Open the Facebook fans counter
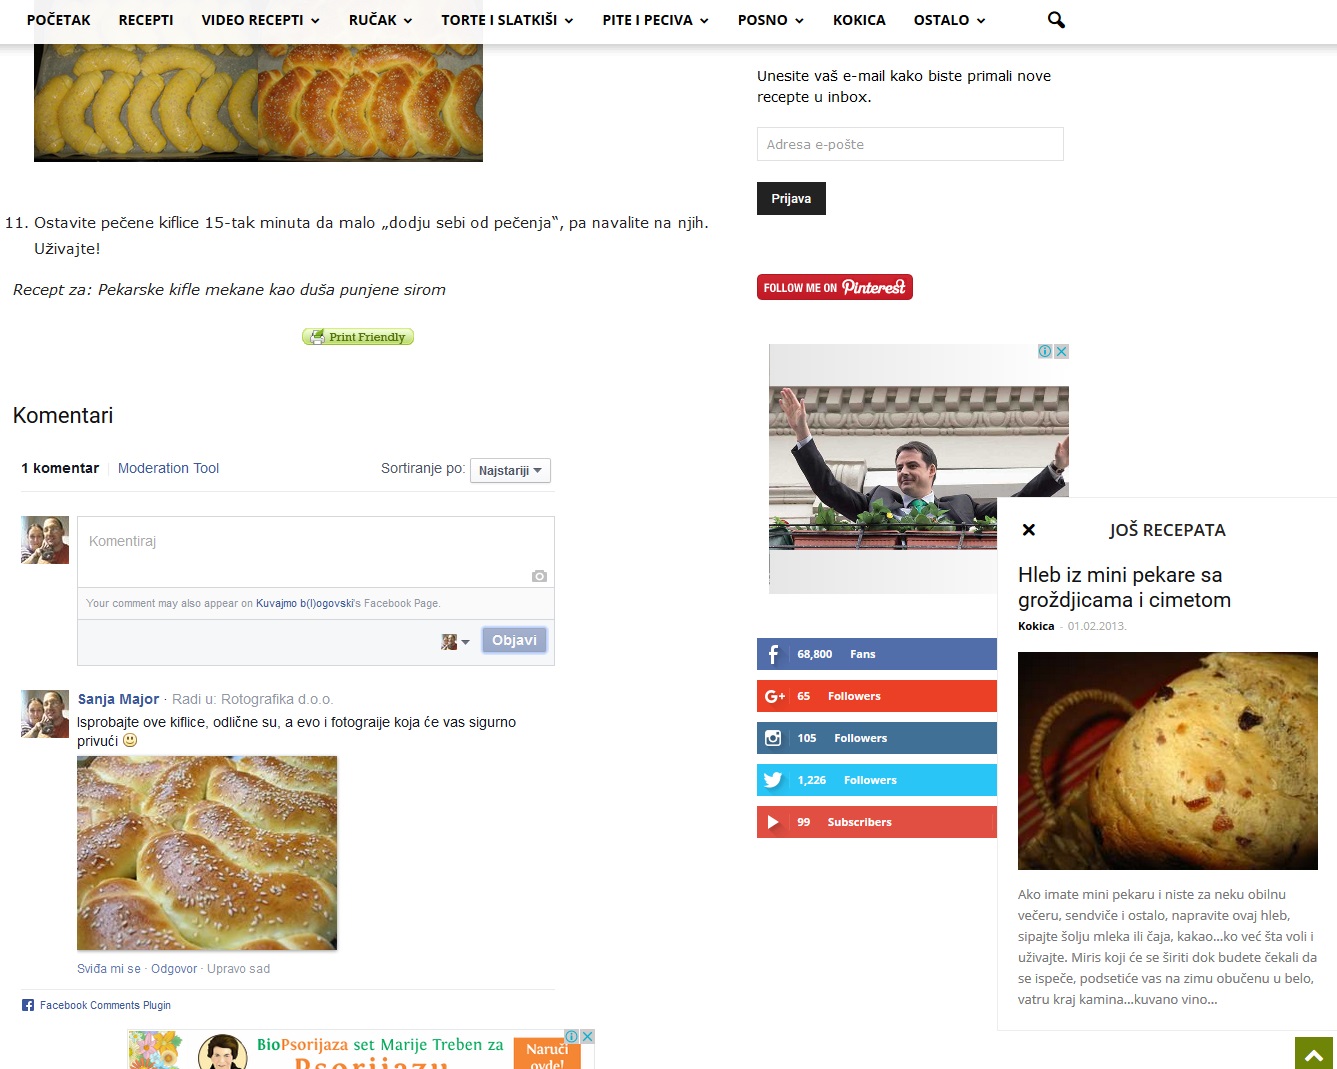 tap(877, 654)
